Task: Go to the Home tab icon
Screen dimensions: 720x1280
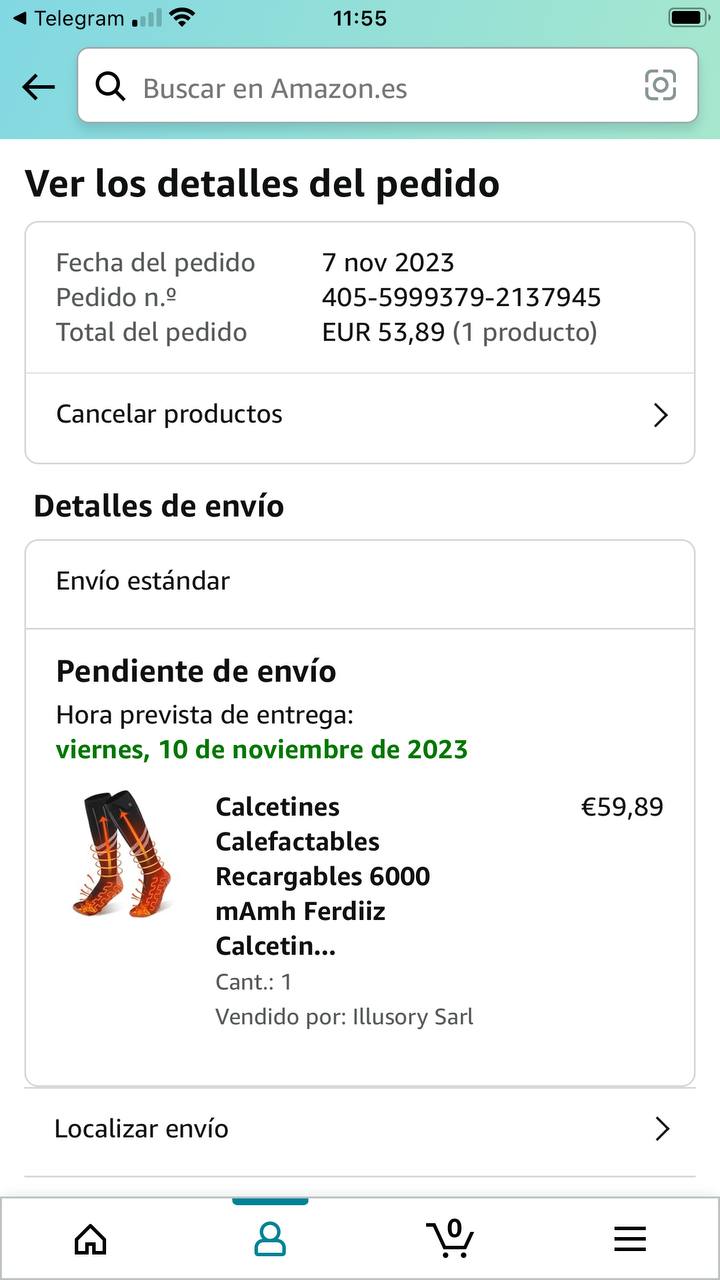Action: click(91, 1239)
